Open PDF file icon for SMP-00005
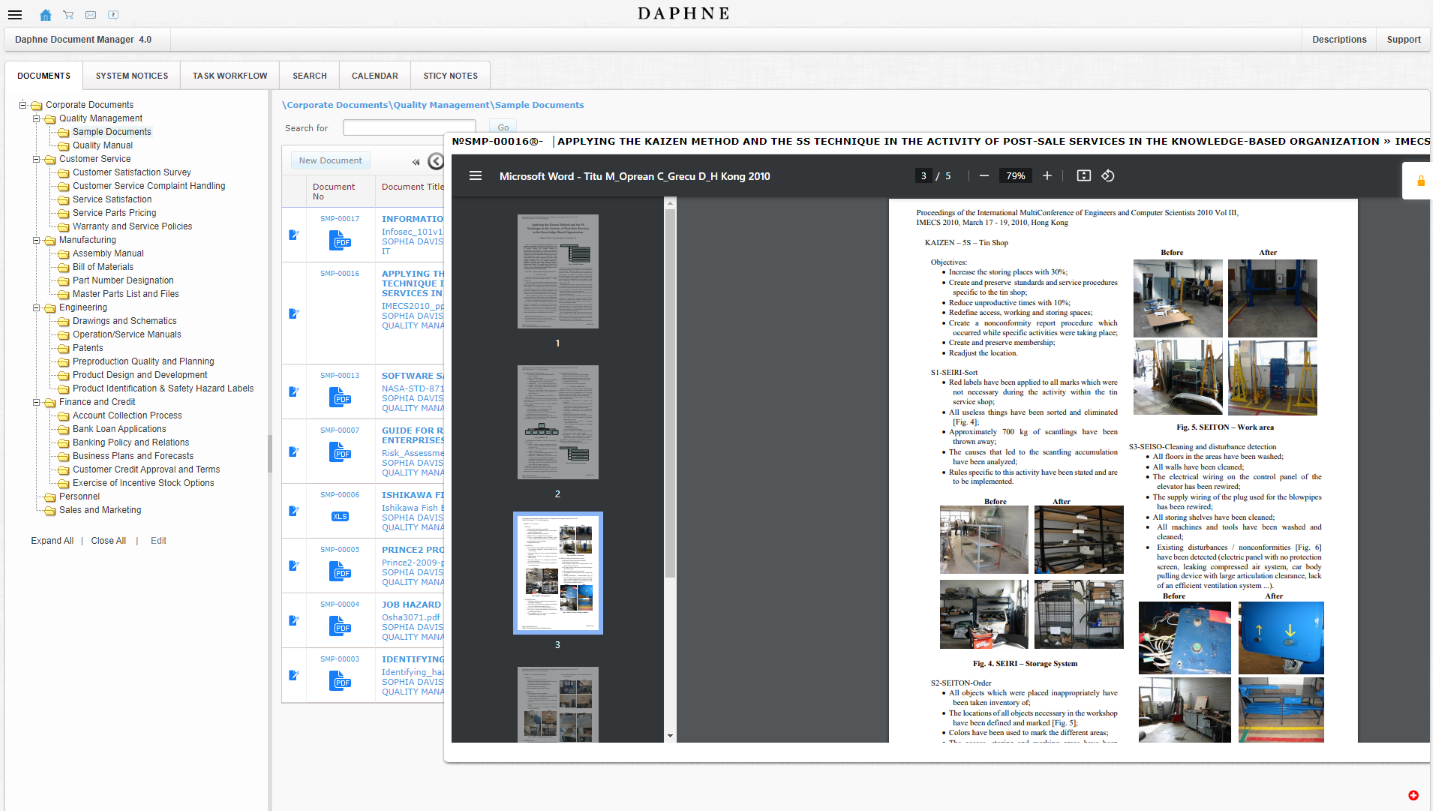 tap(341, 570)
